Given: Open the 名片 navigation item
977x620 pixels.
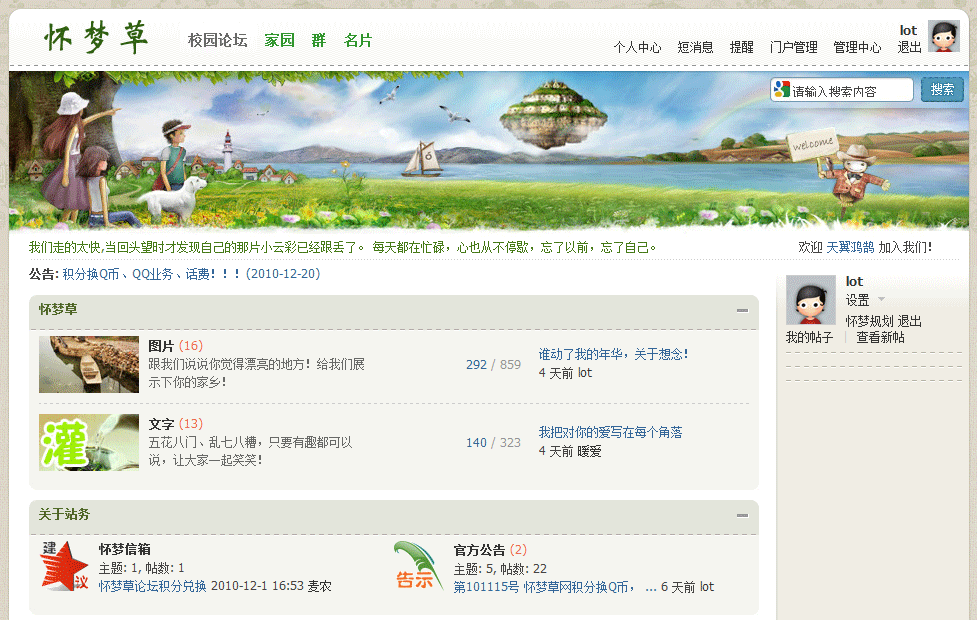Looking at the screenshot, I should point(358,41).
